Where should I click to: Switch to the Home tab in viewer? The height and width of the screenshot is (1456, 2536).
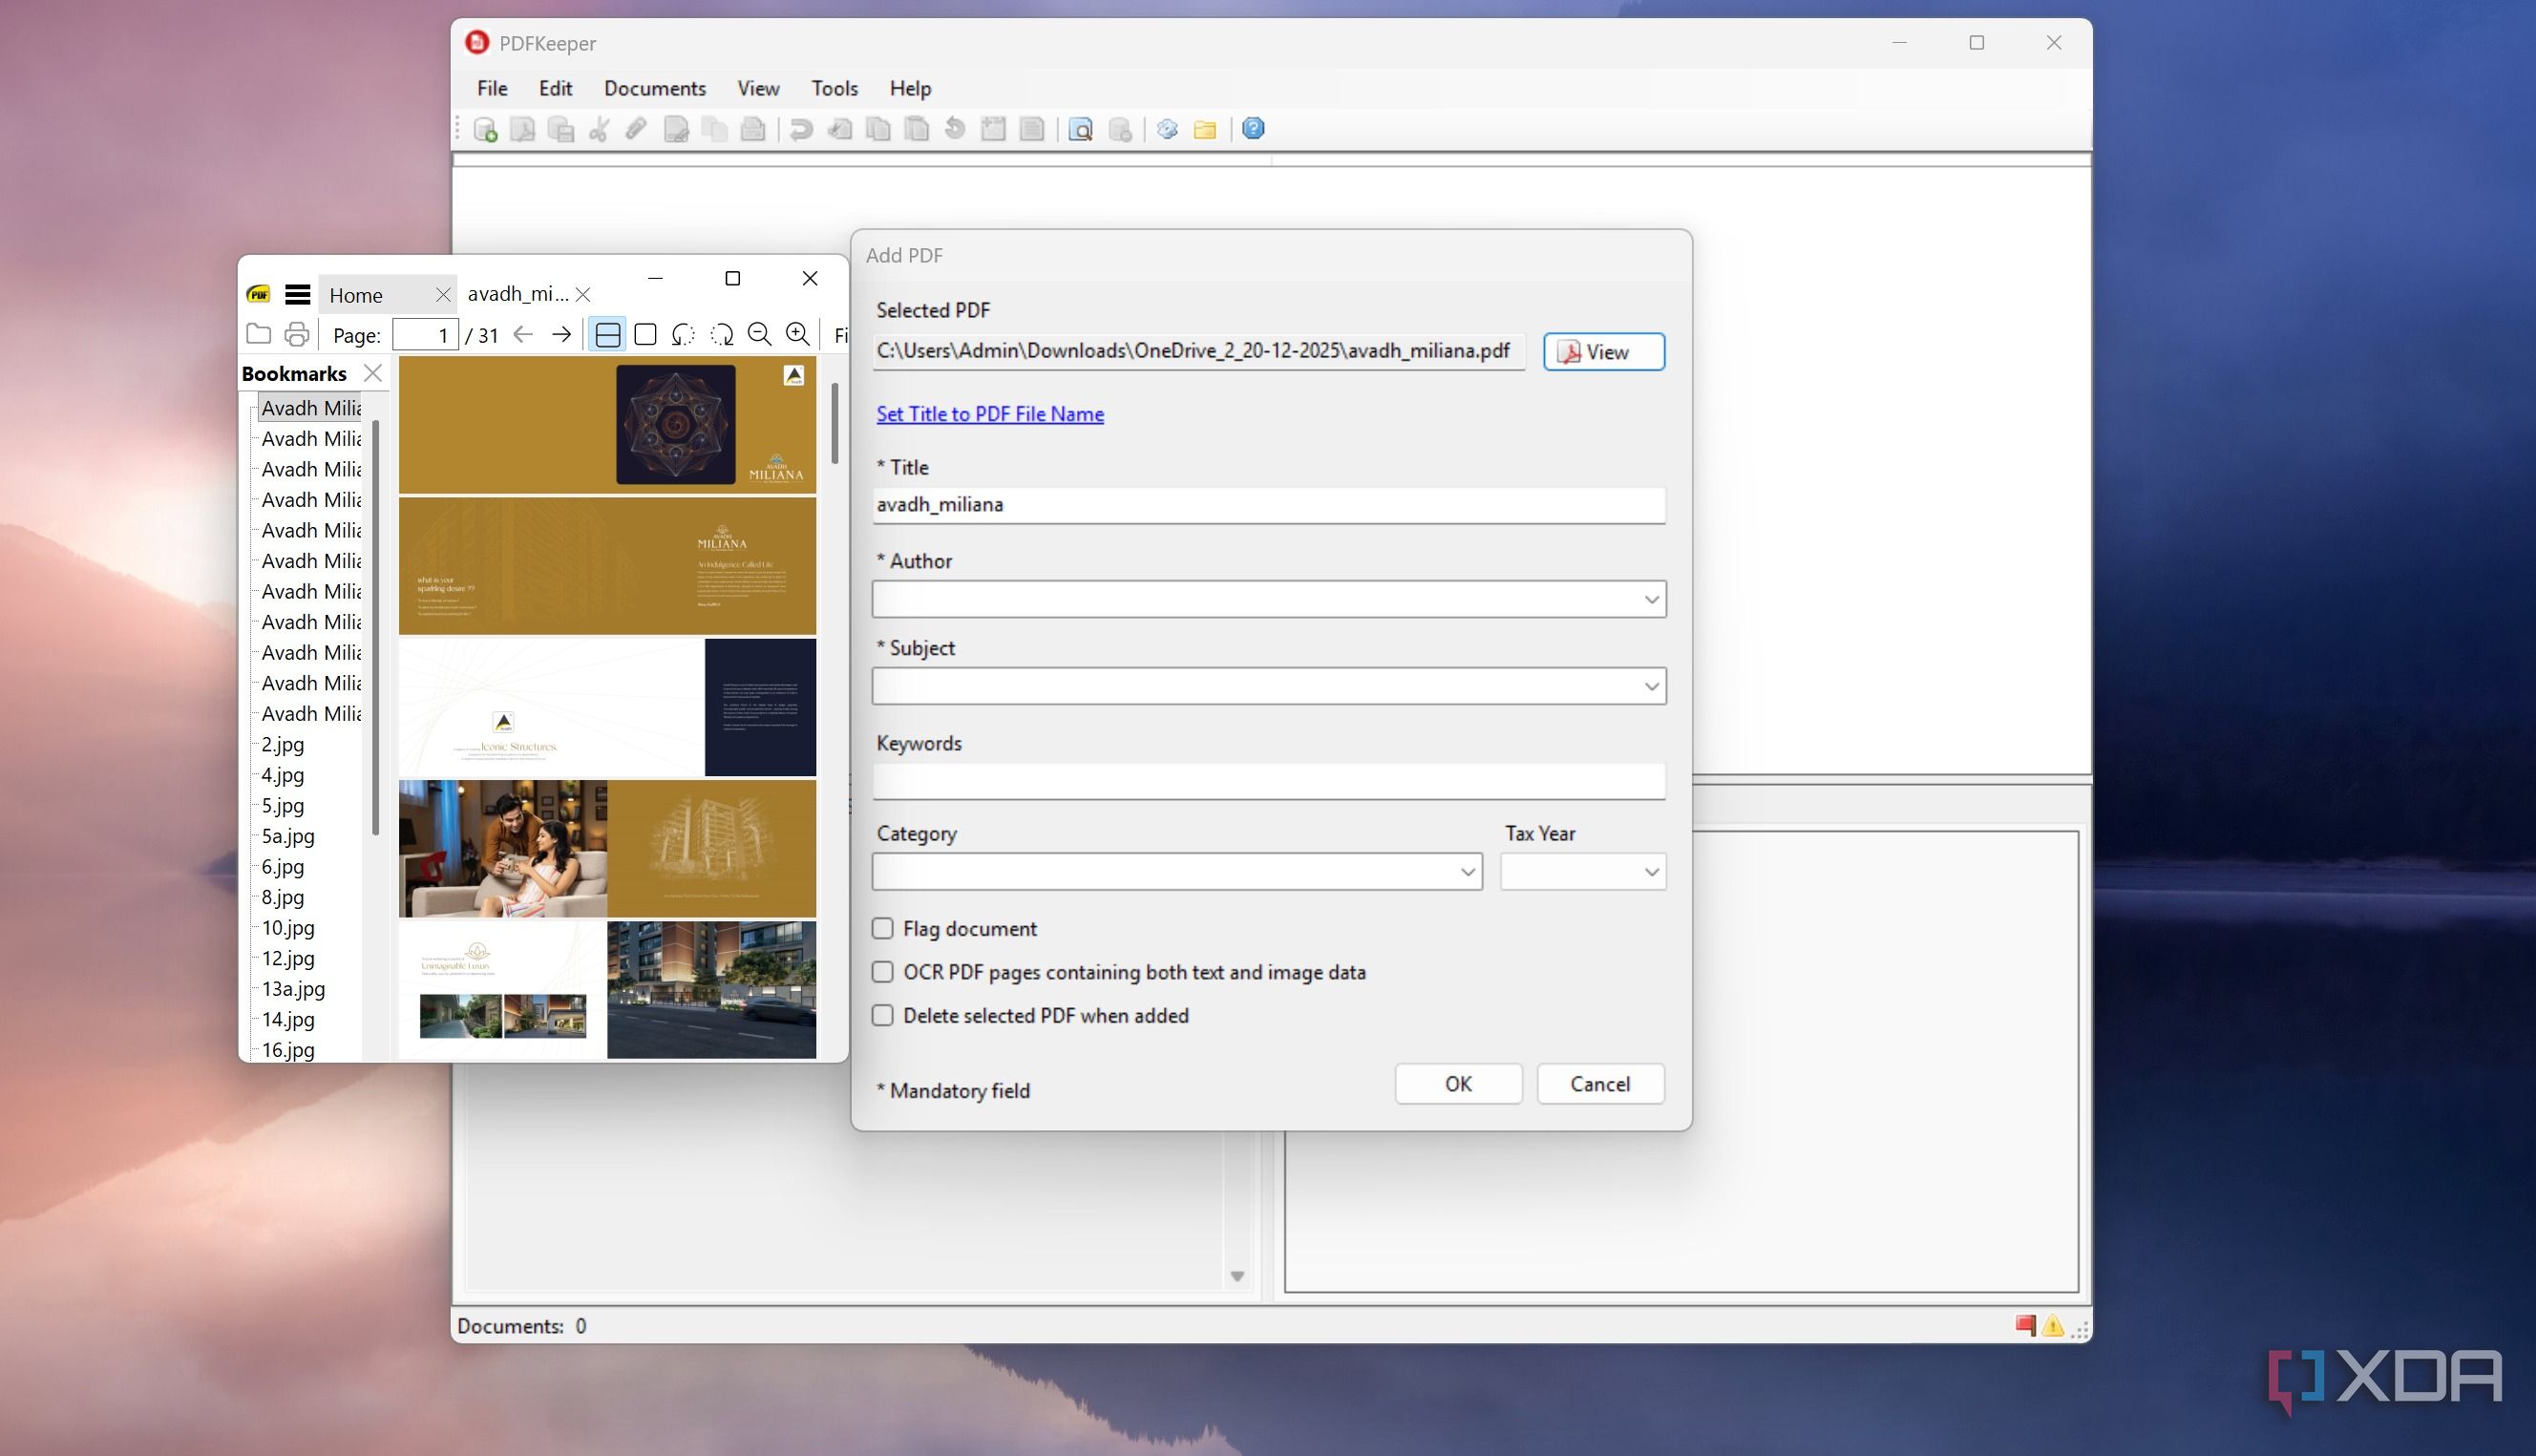coord(357,295)
